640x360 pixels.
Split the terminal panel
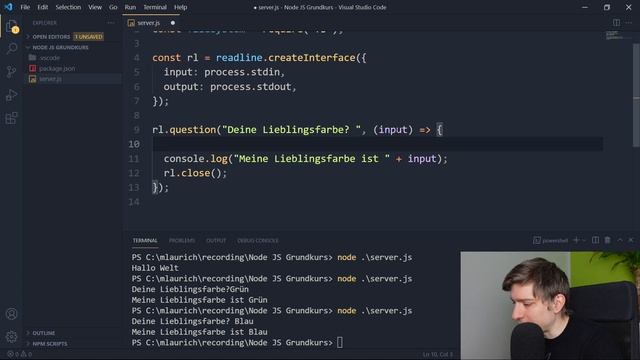[596, 240]
